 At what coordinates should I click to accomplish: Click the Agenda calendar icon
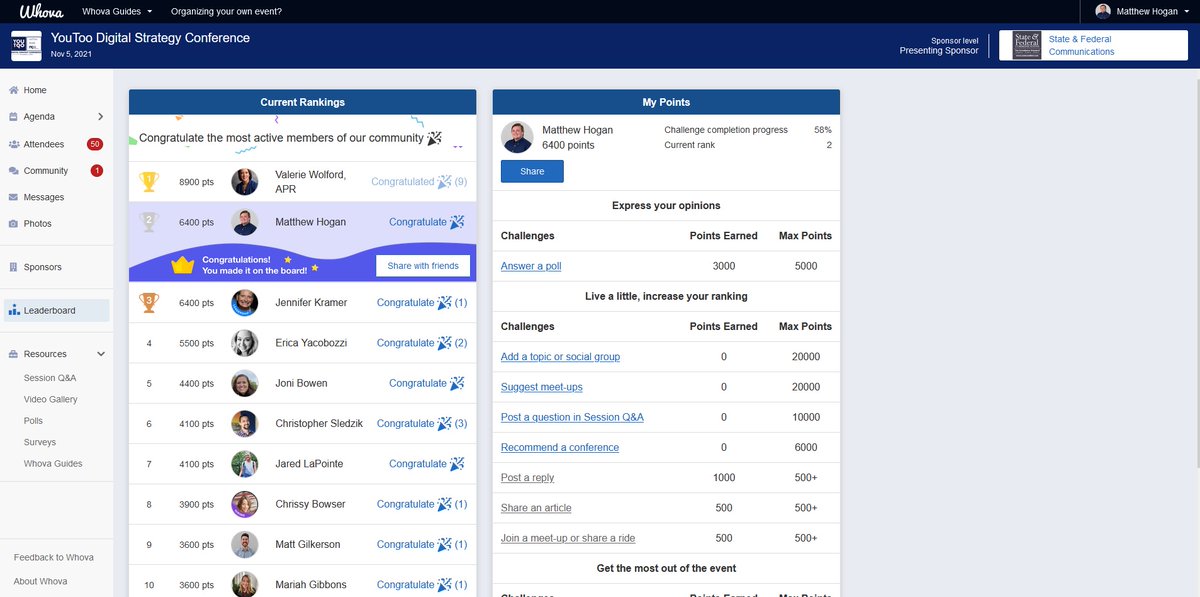pos(13,117)
